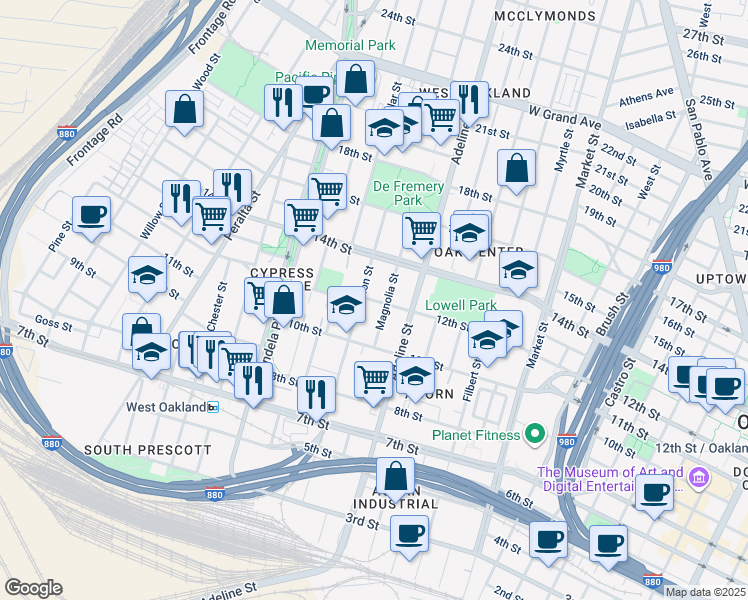Click the Memorial Park label

(x=350, y=45)
